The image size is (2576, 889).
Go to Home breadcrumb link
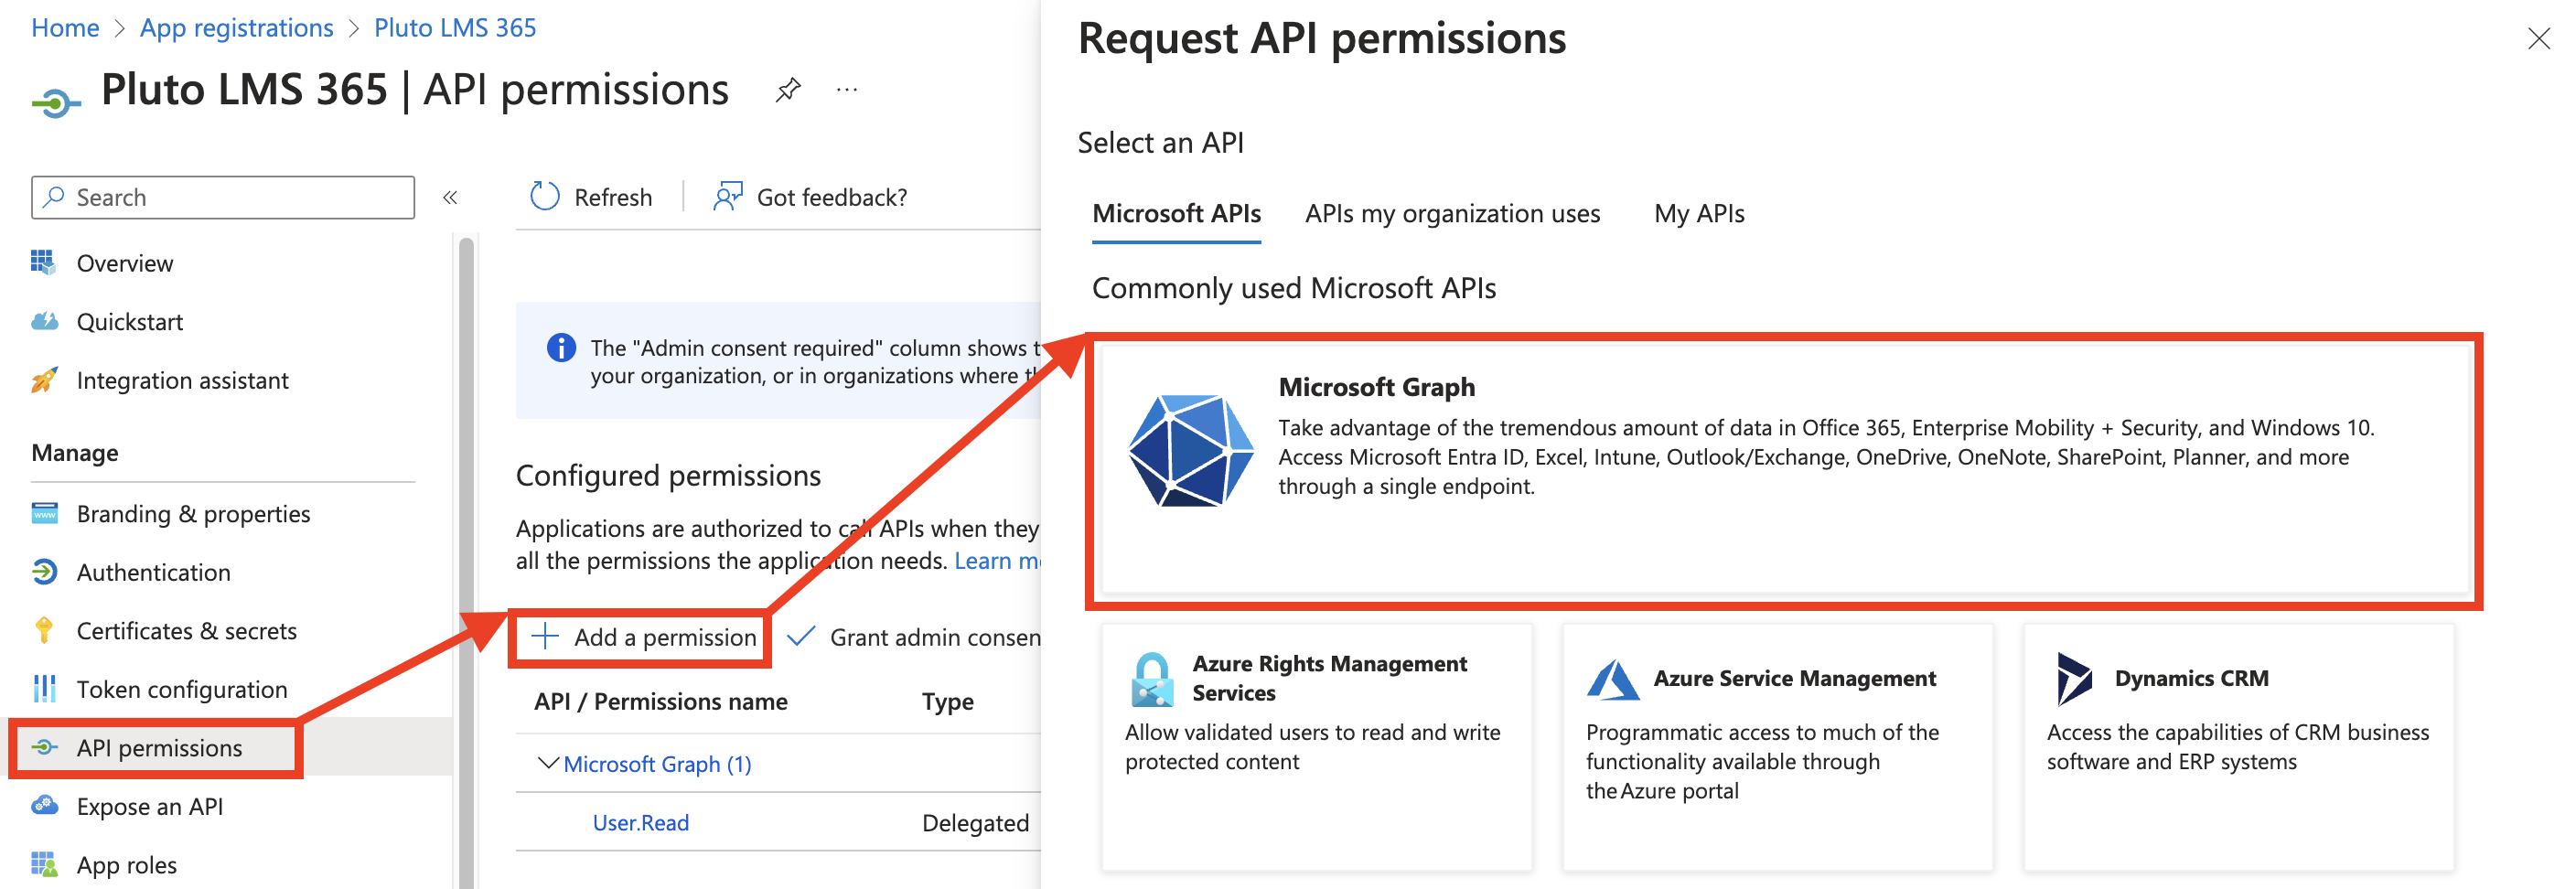click(65, 28)
